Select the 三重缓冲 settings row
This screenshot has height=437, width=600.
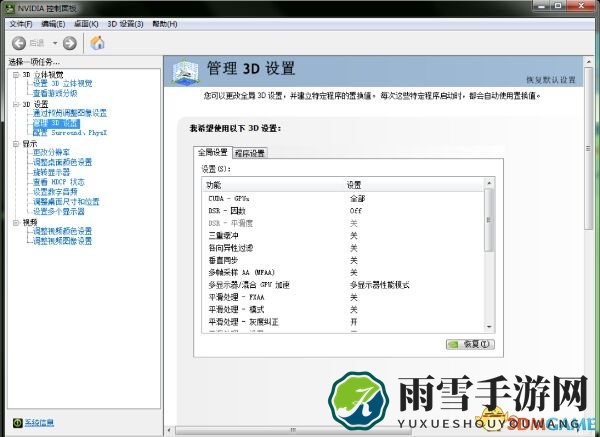tap(343, 235)
